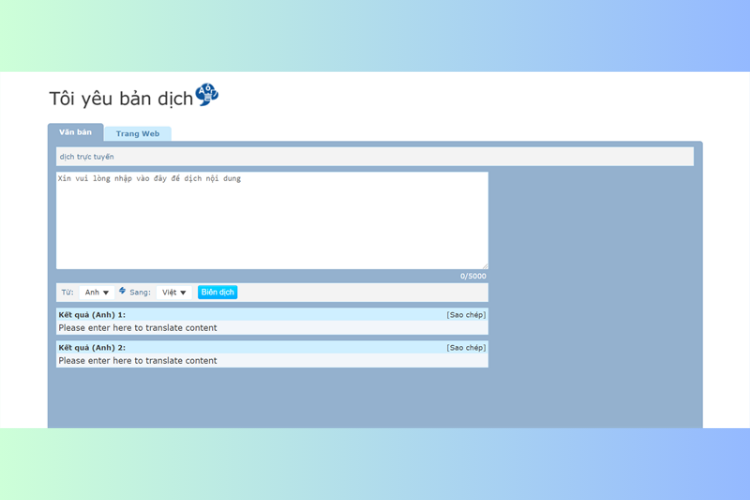Click the Tôi yêu bản dịch title
The image size is (750, 500).
click(121, 99)
